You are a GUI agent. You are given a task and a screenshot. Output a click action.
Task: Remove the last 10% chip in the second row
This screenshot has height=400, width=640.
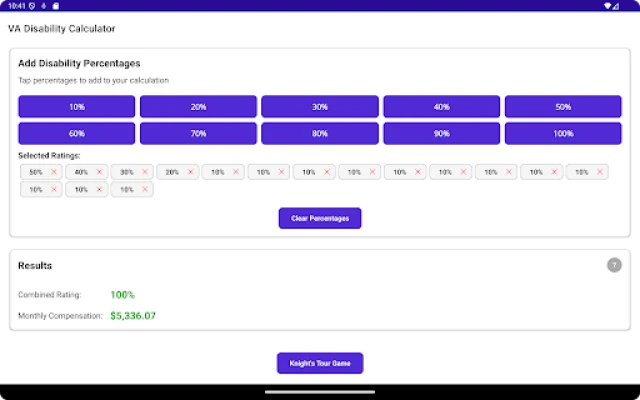pos(145,189)
